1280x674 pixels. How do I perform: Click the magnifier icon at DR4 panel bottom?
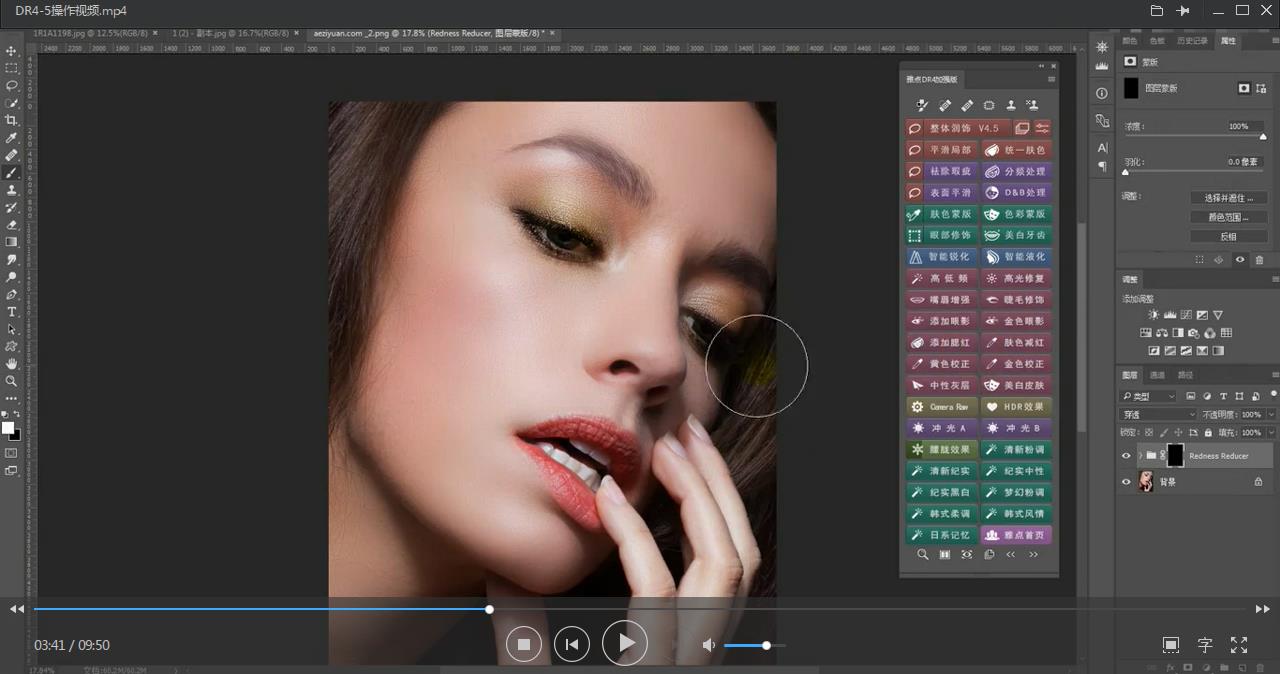coord(923,554)
